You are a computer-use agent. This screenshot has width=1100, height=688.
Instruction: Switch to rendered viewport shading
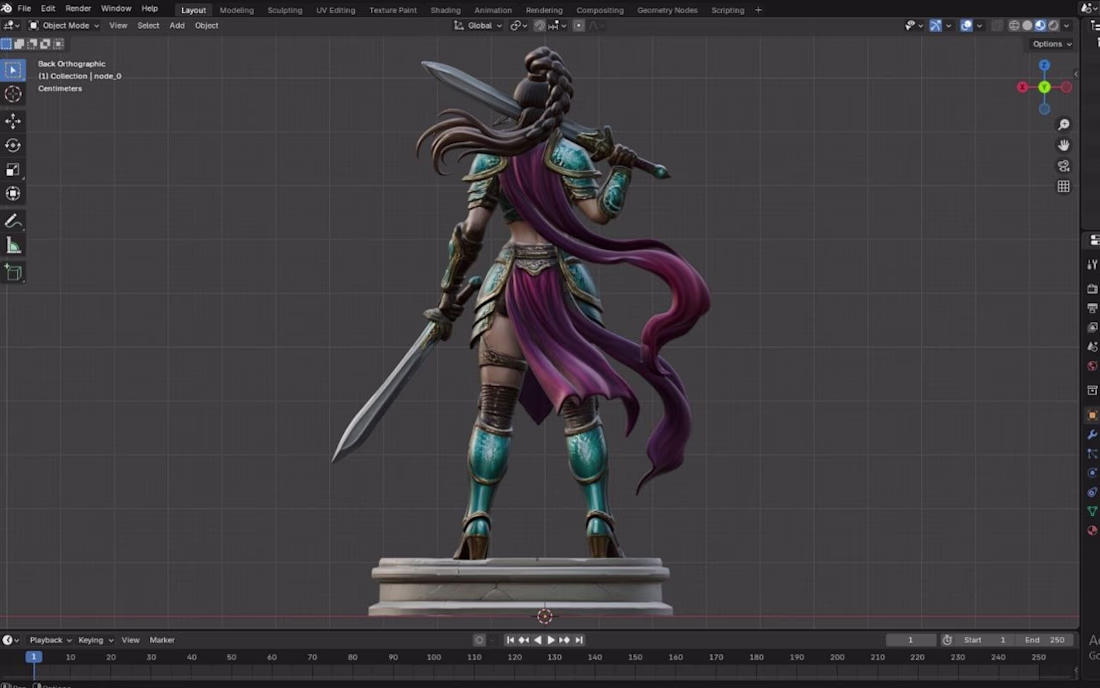pos(1054,25)
